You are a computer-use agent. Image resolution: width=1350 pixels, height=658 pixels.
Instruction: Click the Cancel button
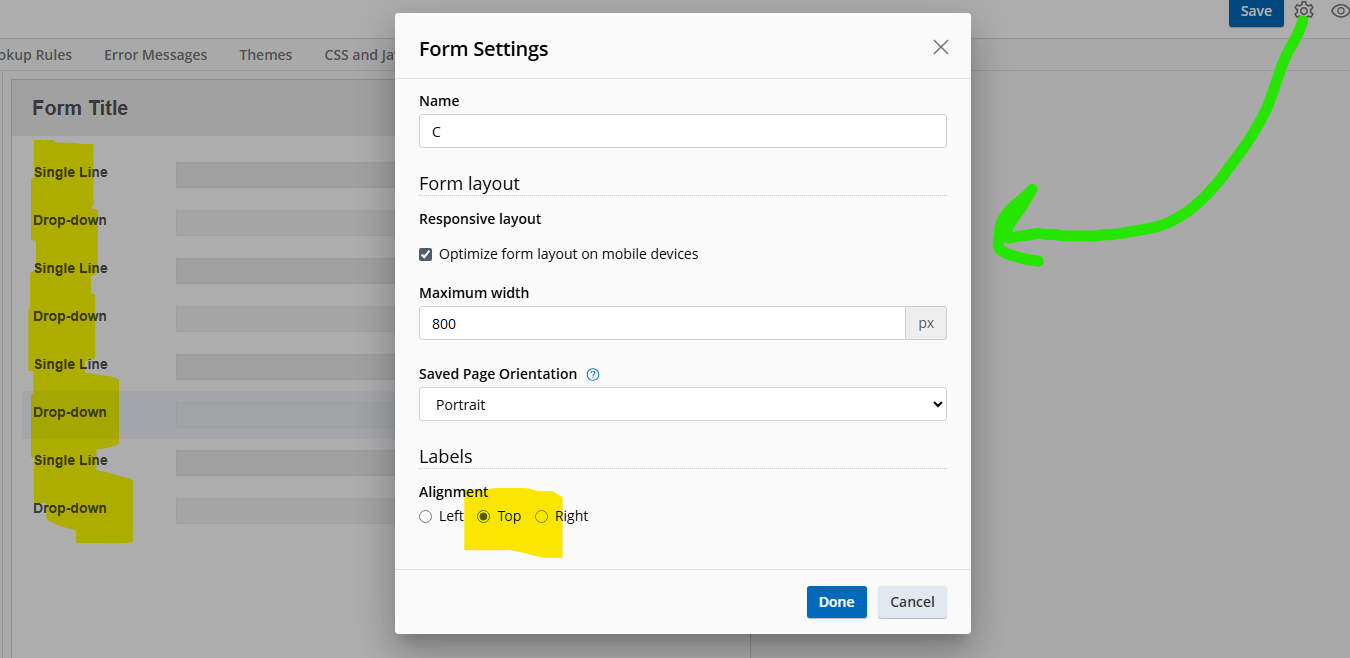(x=912, y=602)
